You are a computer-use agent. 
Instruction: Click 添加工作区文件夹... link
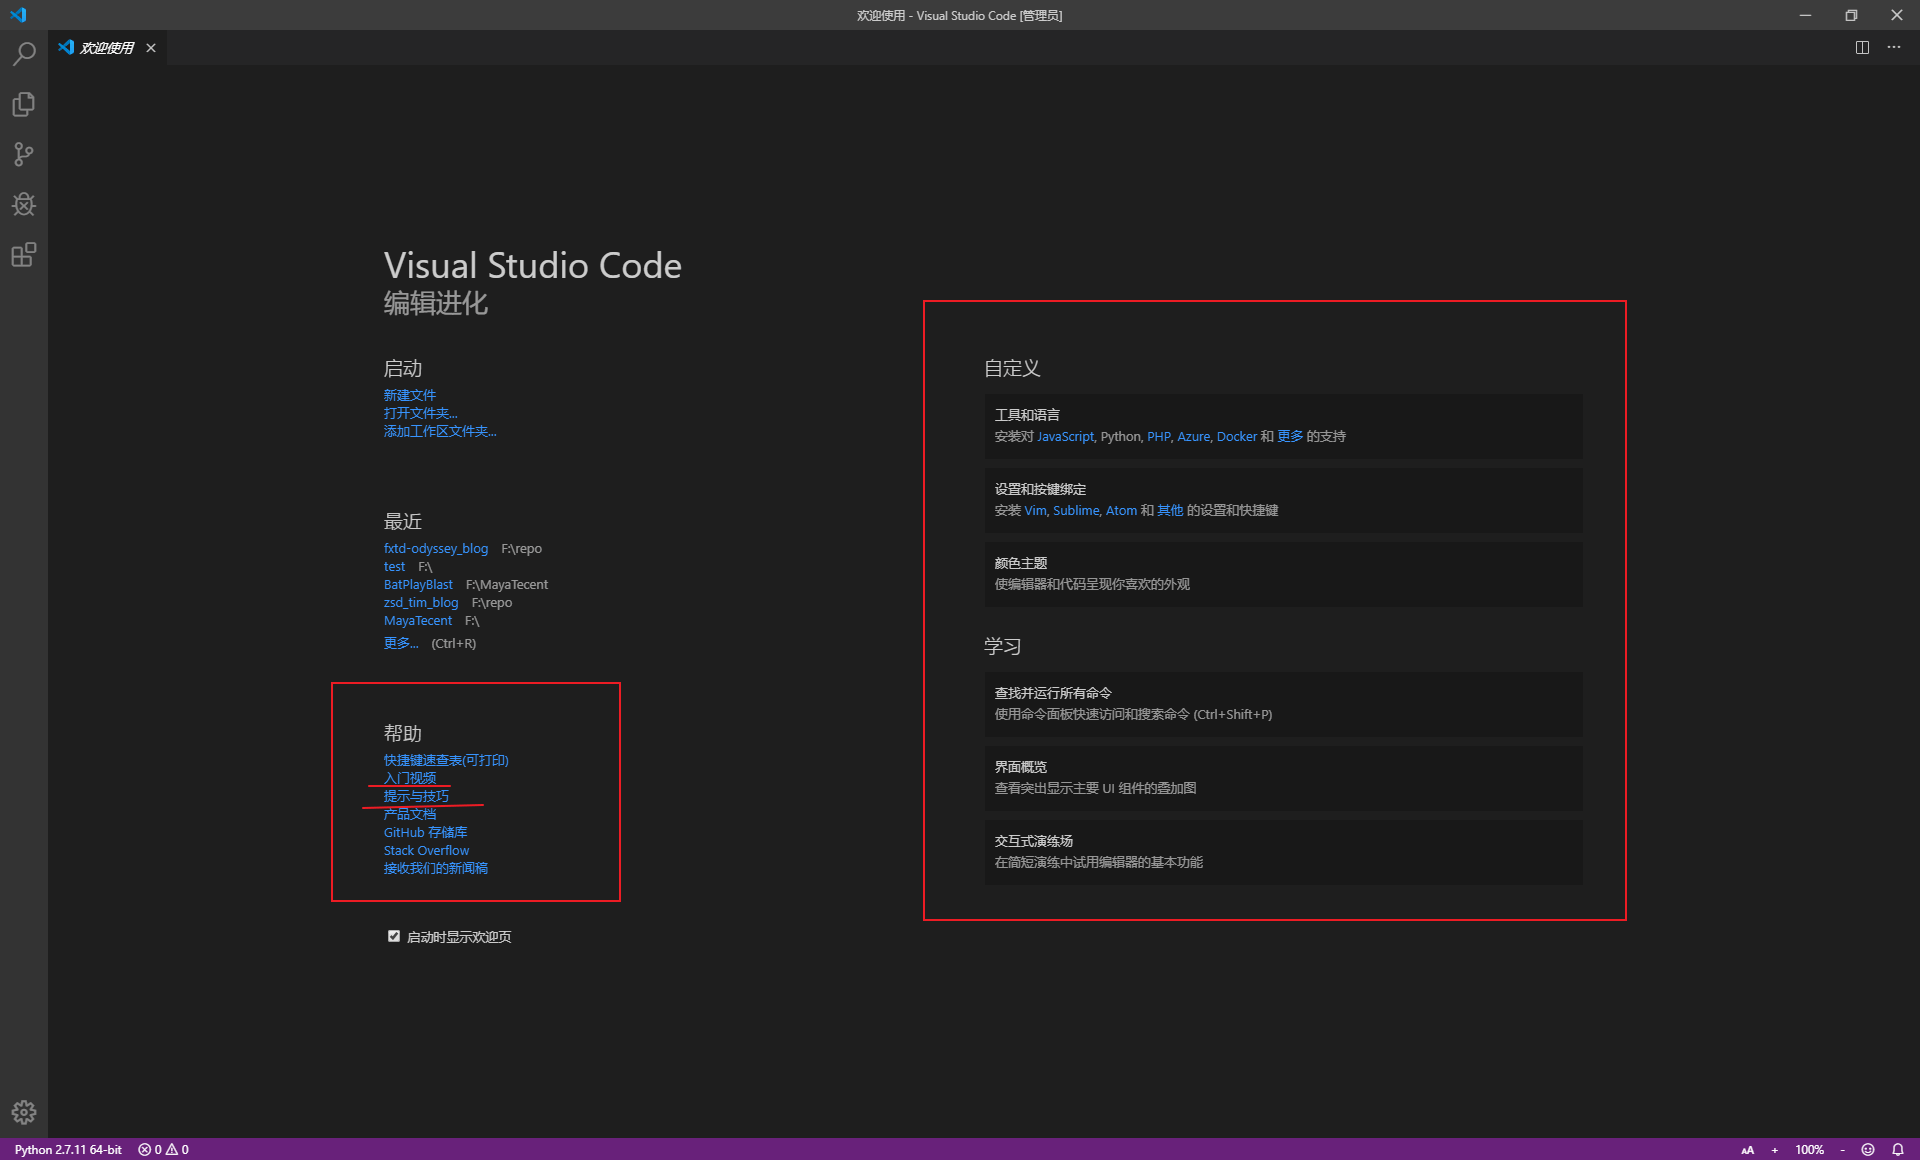pyautogui.click(x=440, y=431)
